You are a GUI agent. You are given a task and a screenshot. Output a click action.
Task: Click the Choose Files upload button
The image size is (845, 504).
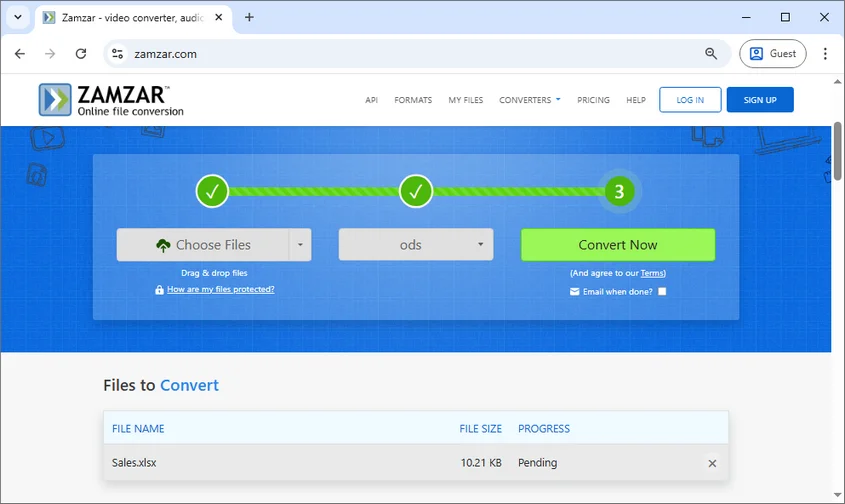[x=203, y=245]
